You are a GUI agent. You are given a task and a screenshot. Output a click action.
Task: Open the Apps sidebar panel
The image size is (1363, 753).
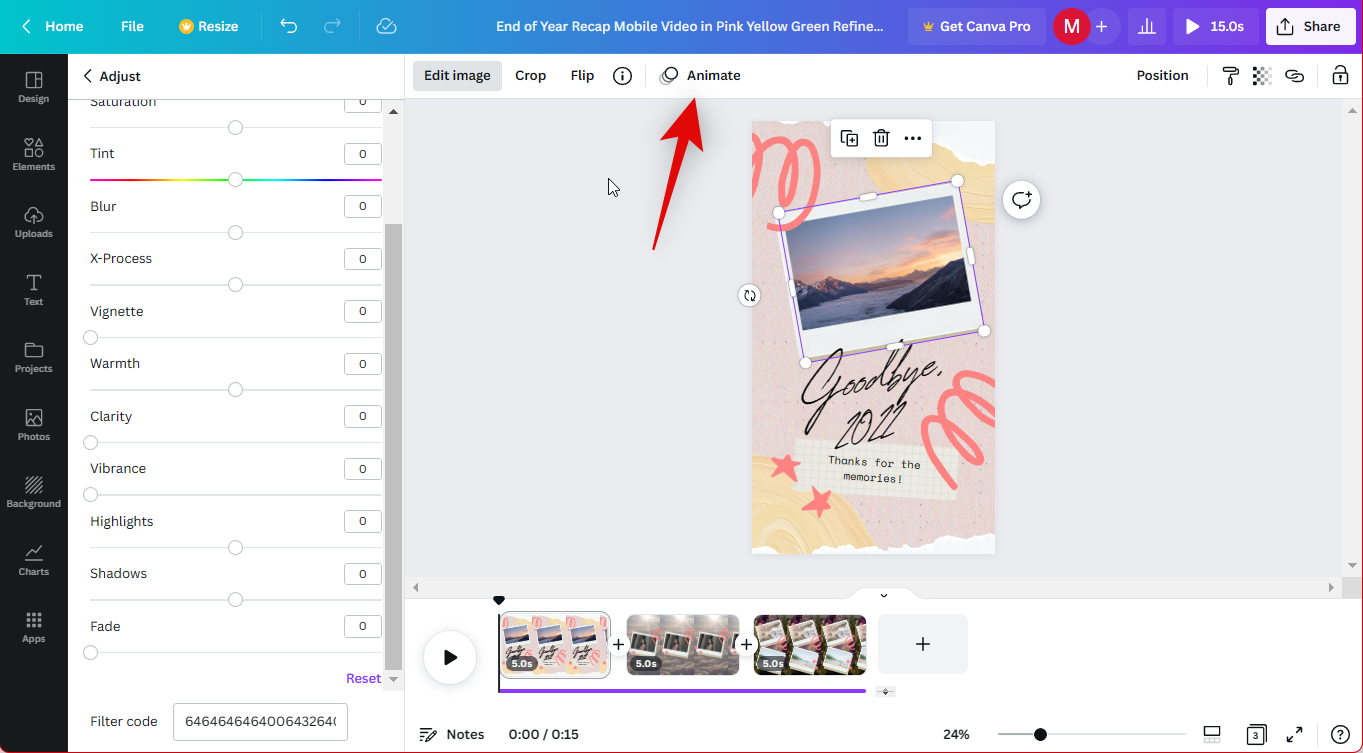click(x=33, y=627)
